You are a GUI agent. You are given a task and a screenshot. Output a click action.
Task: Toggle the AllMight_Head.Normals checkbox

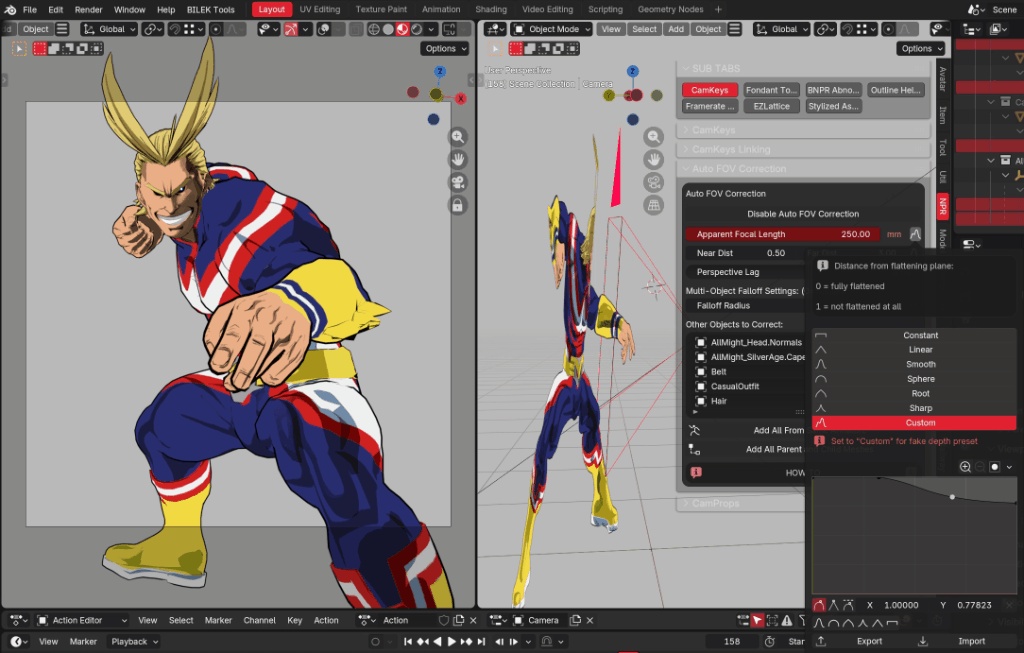point(701,342)
